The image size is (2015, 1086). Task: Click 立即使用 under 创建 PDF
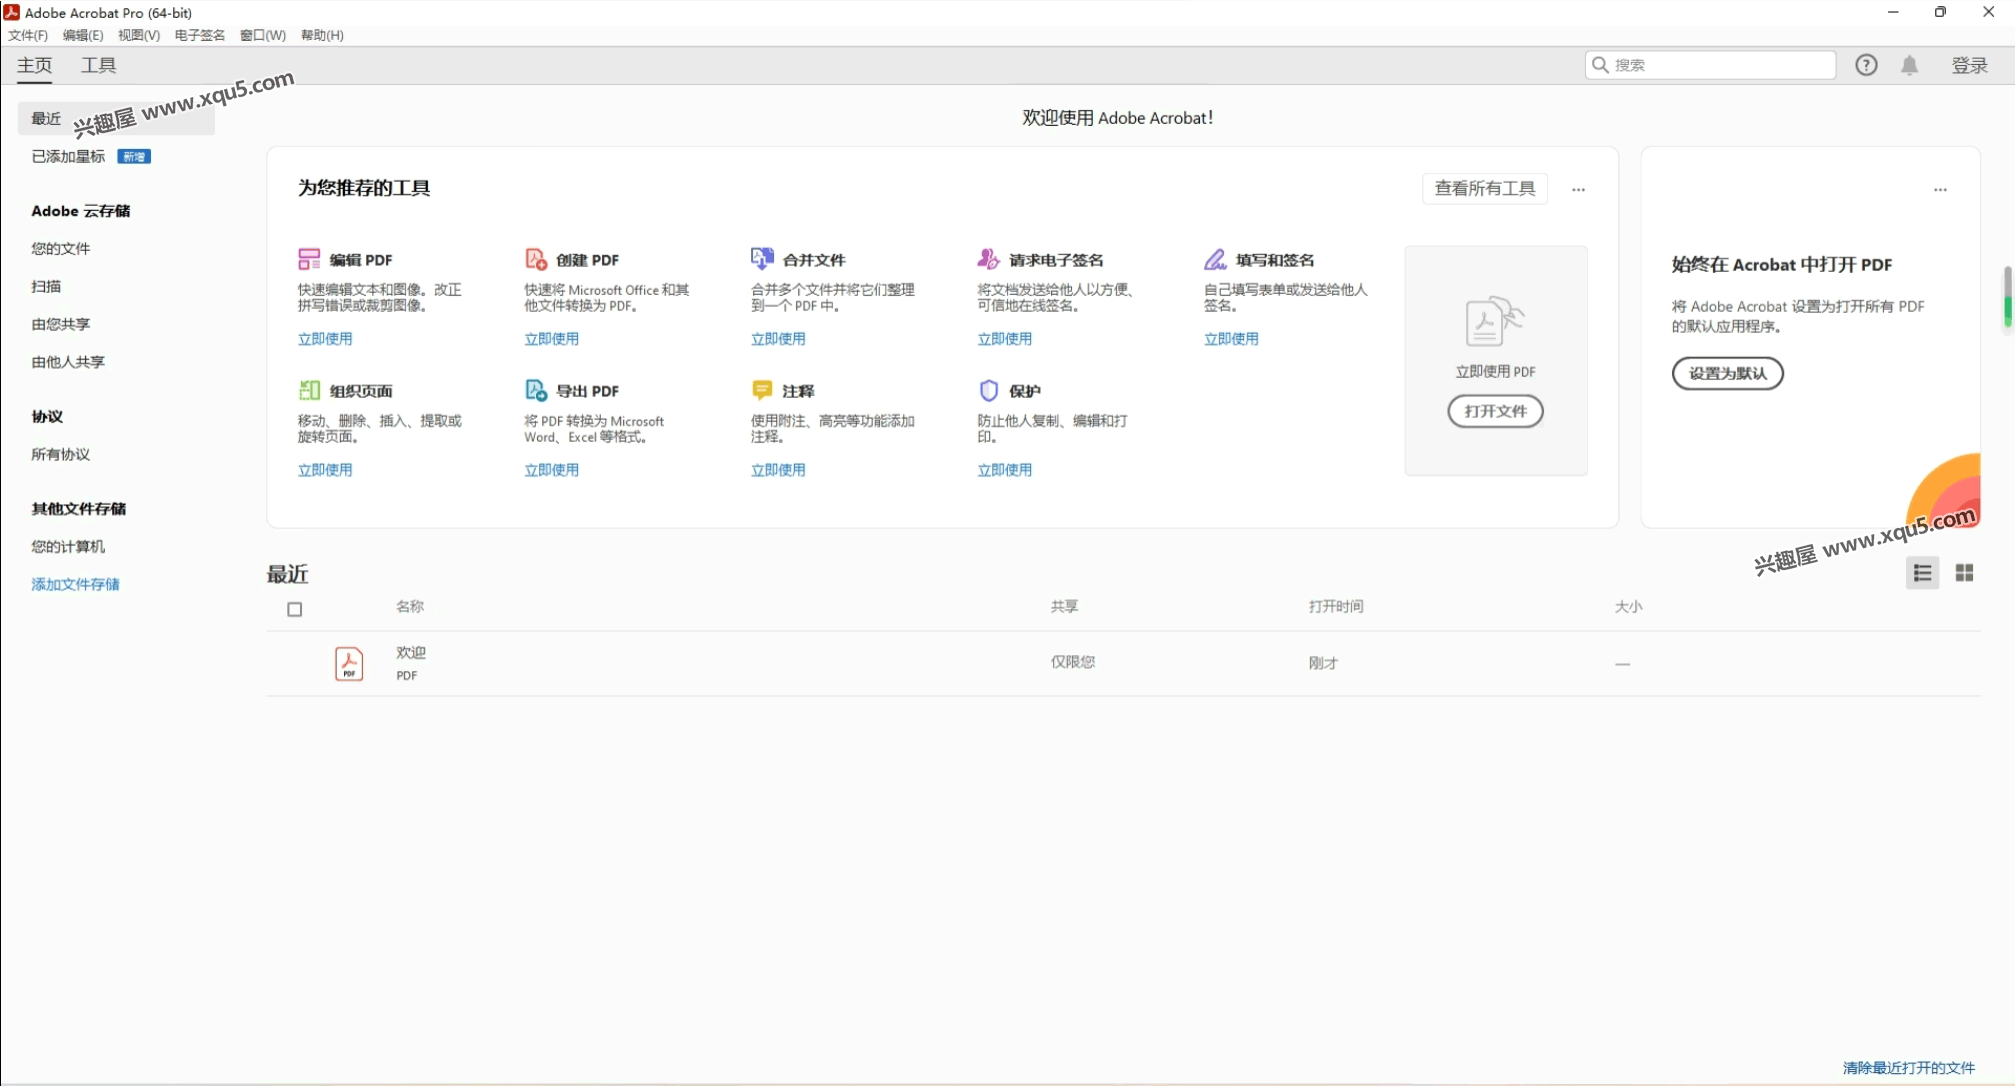coord(552,339)
